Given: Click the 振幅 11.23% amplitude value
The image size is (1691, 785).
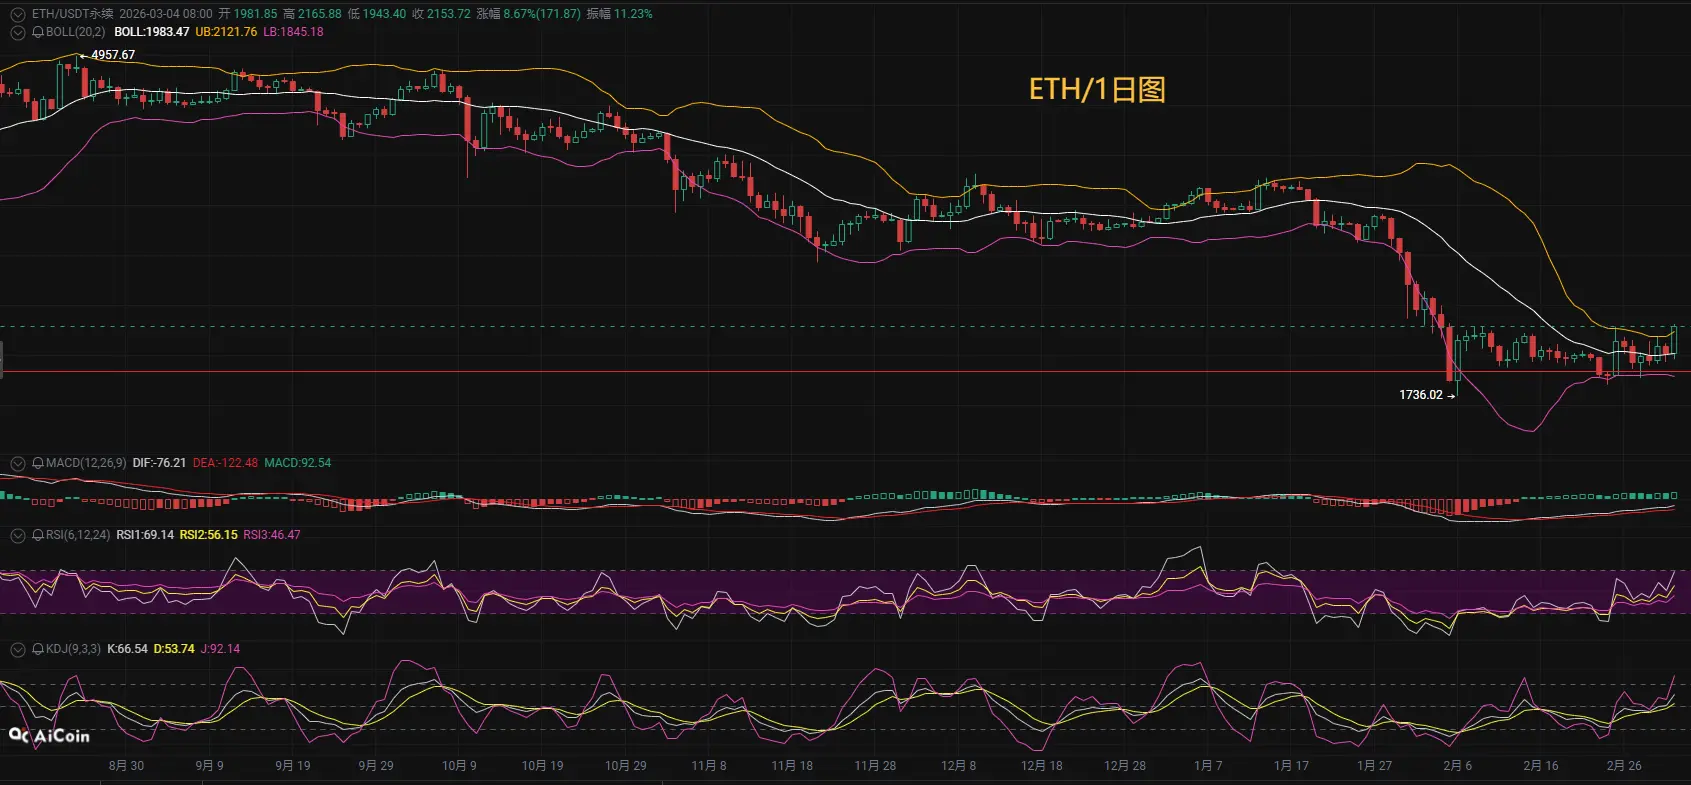Looking at the screenshot, I should [x=619, y=14].
